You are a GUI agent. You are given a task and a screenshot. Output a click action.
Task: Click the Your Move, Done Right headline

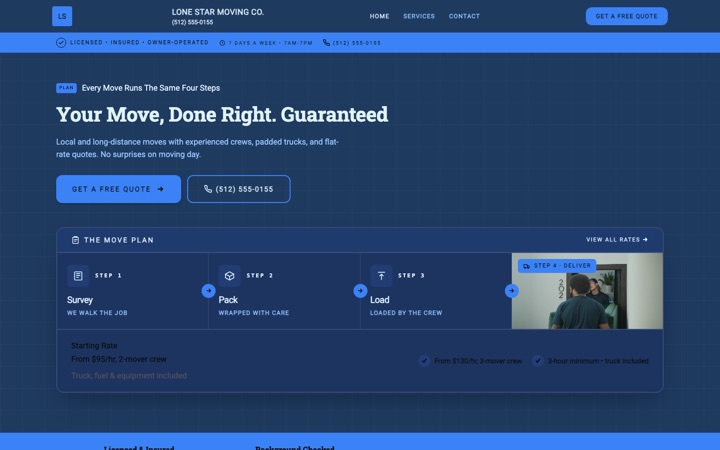point(222,114)
